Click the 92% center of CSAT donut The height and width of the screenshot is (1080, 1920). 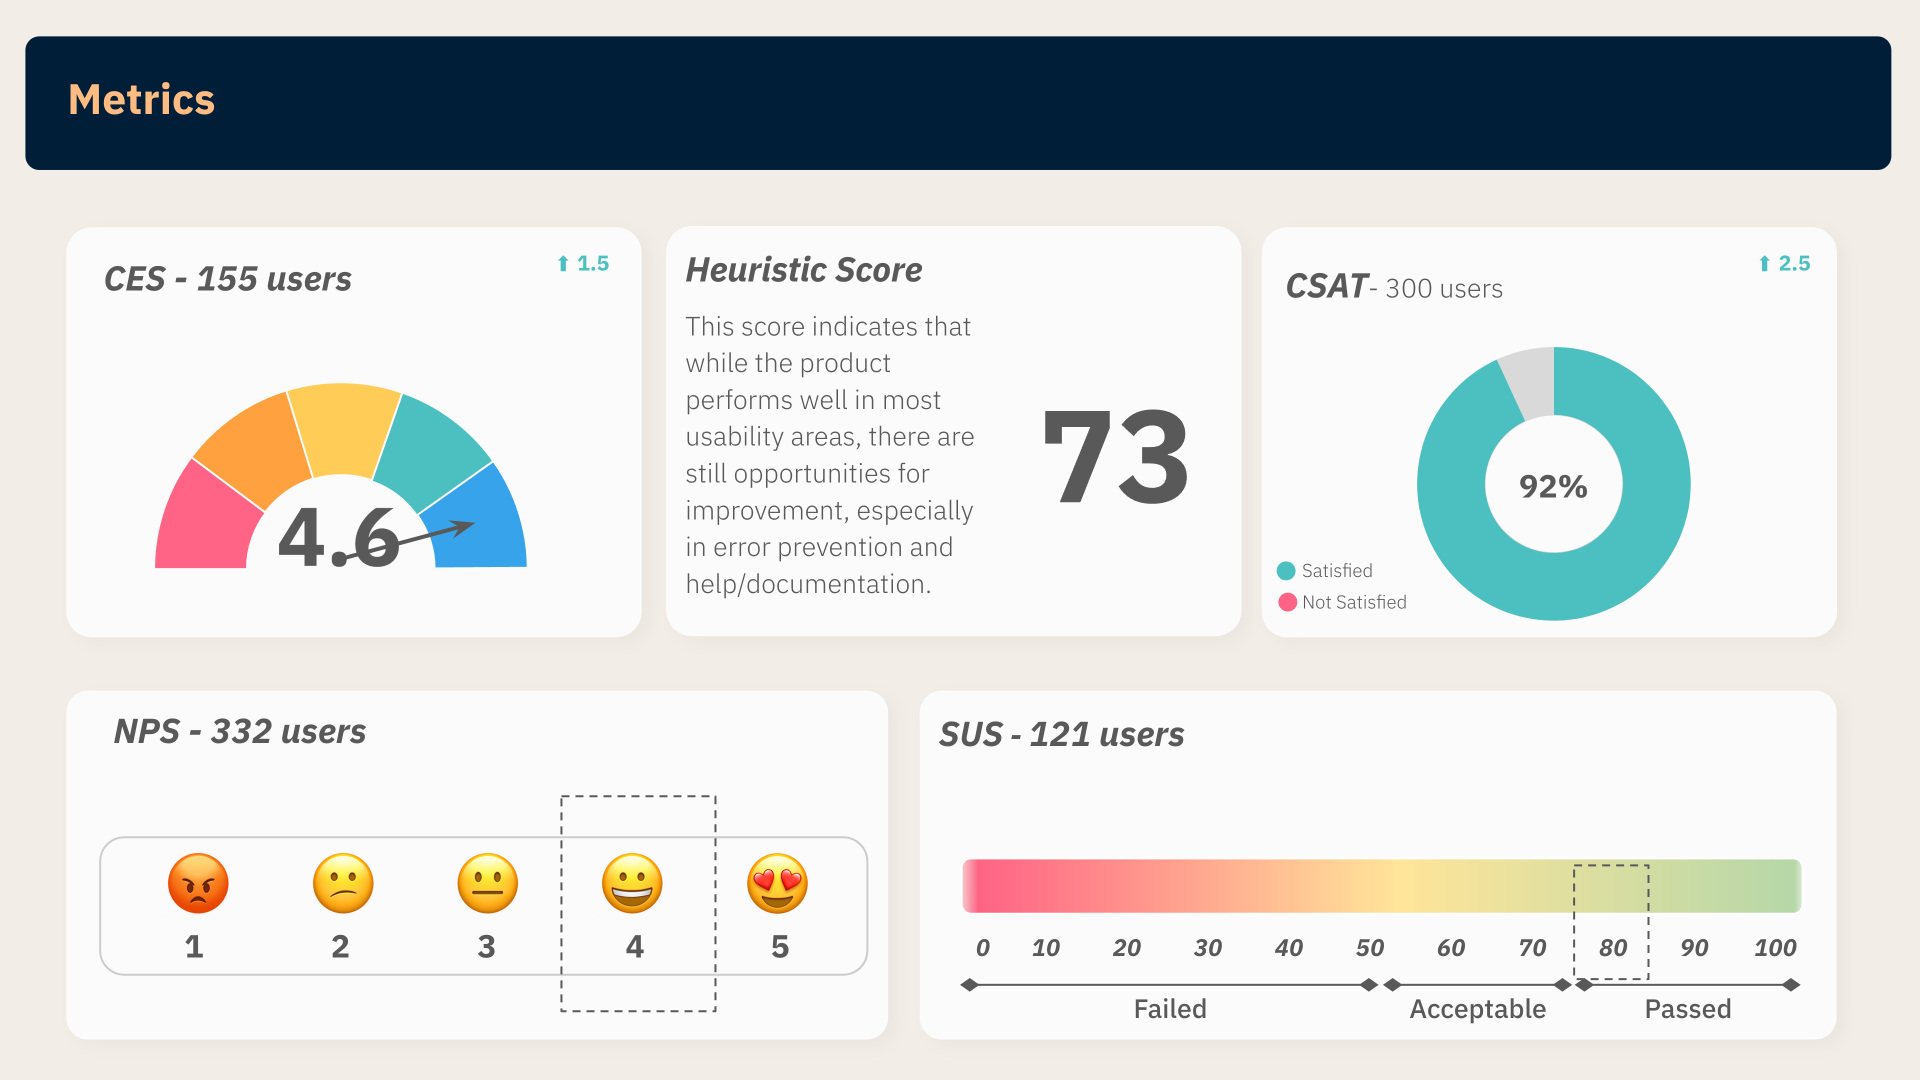coord(1553,486)
